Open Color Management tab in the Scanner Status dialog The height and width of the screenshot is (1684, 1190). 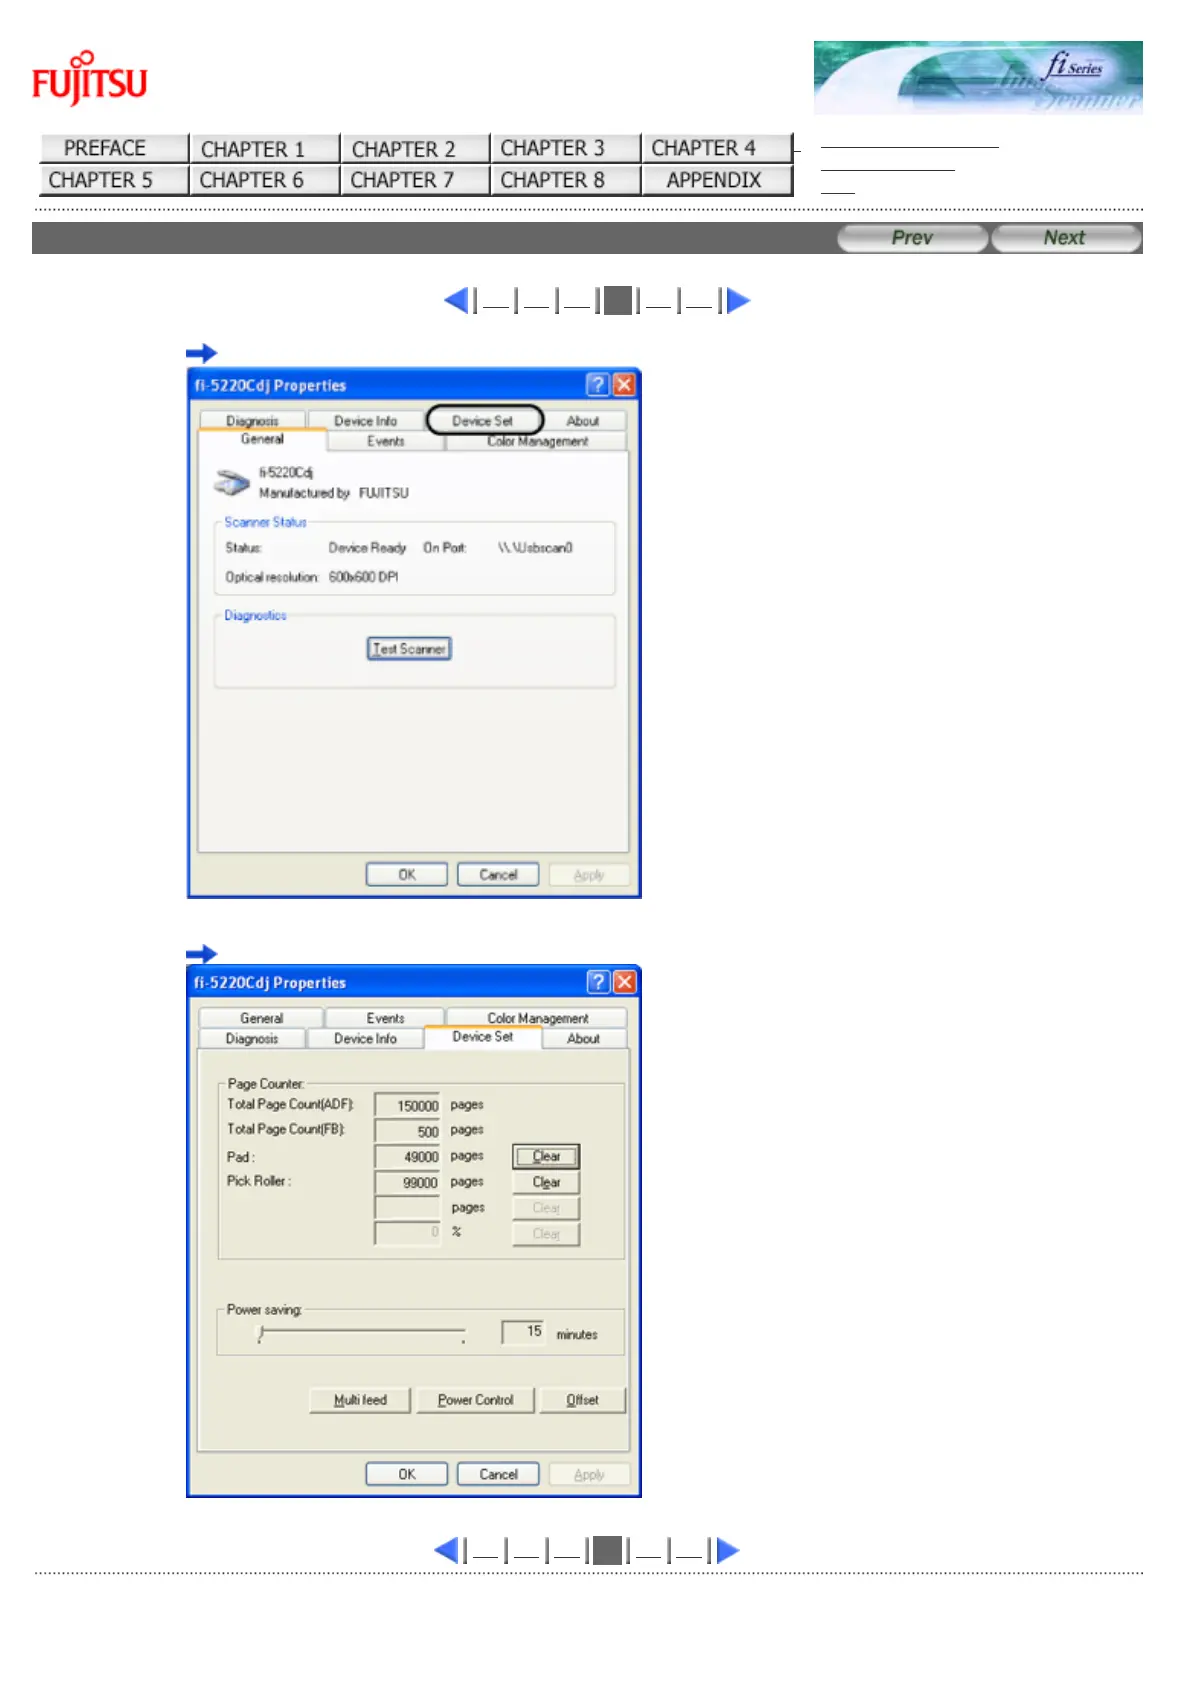tap(537, 441)
